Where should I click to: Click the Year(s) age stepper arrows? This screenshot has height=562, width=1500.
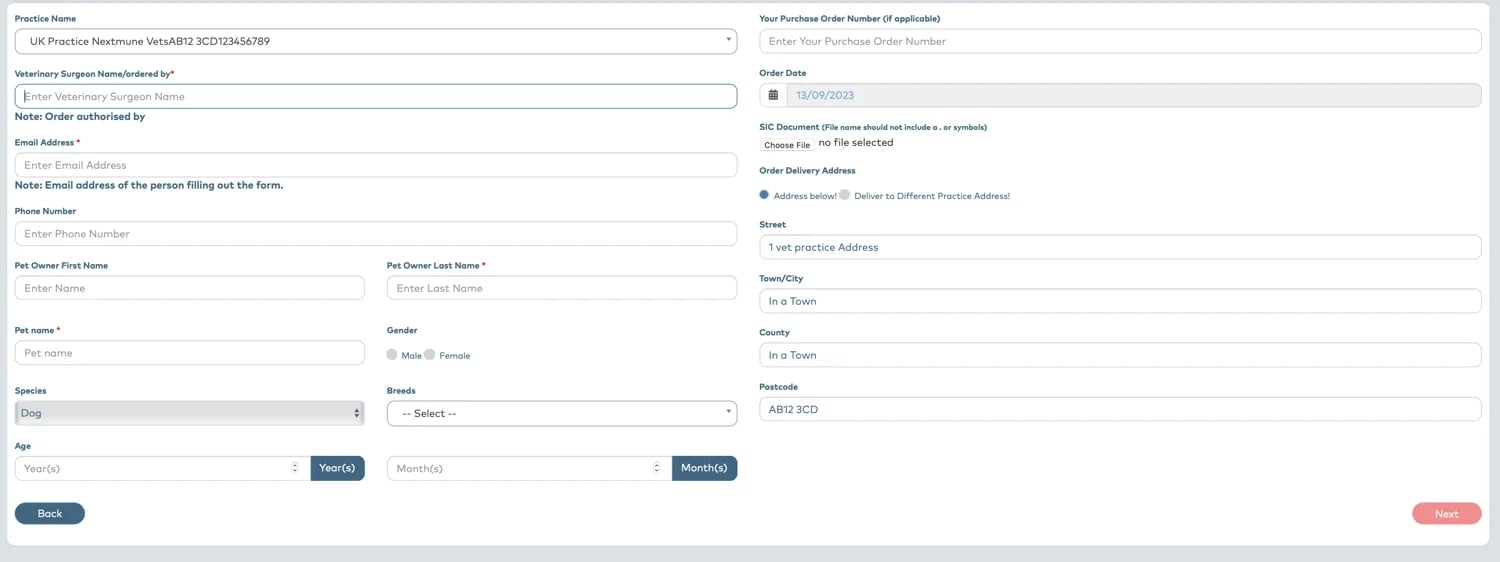[294, 468]
